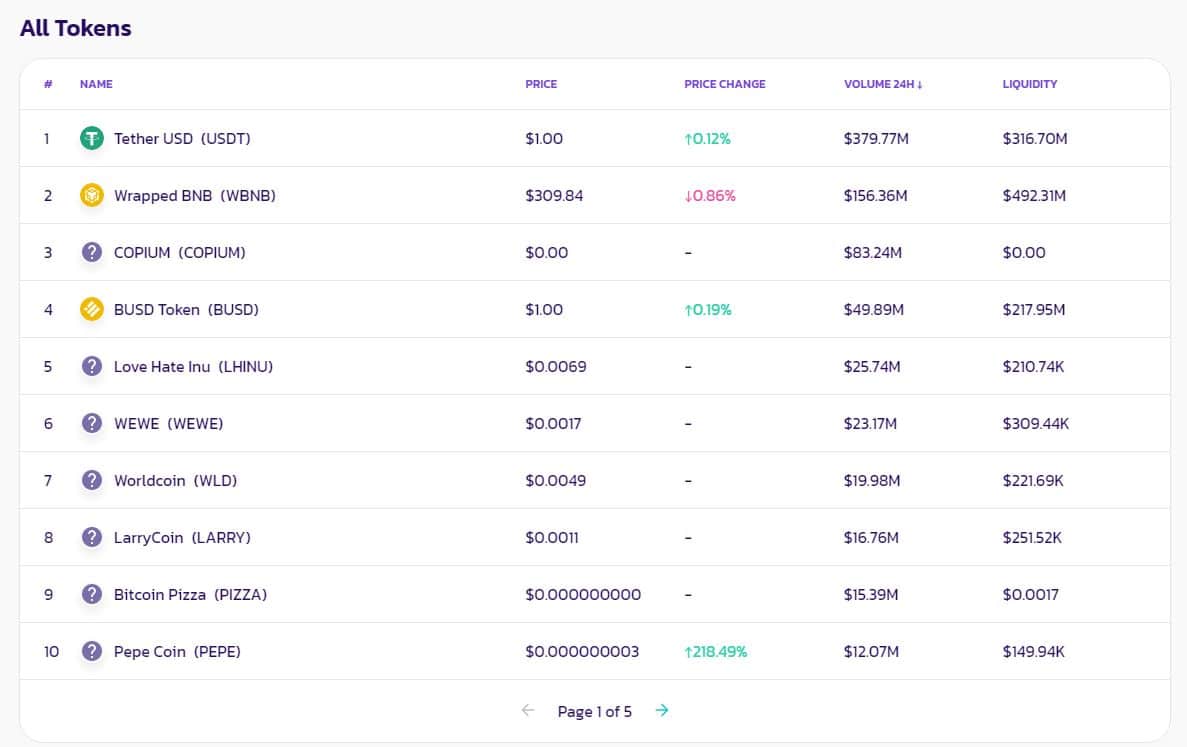This screenshot has width=1187, height=747.
Task: Click the $309.84 price value
Action: [554, 195]
